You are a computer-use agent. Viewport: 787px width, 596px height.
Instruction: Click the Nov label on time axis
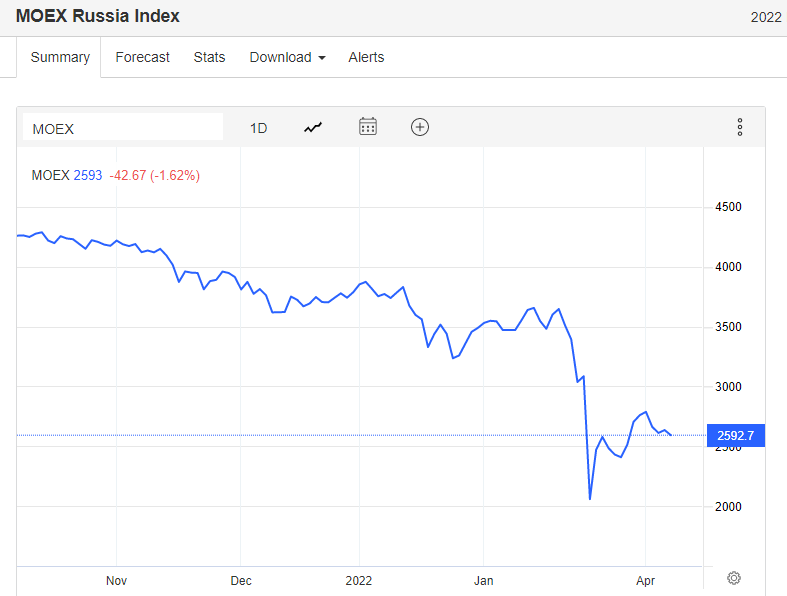pyautogui.click(x=116, y=580)
